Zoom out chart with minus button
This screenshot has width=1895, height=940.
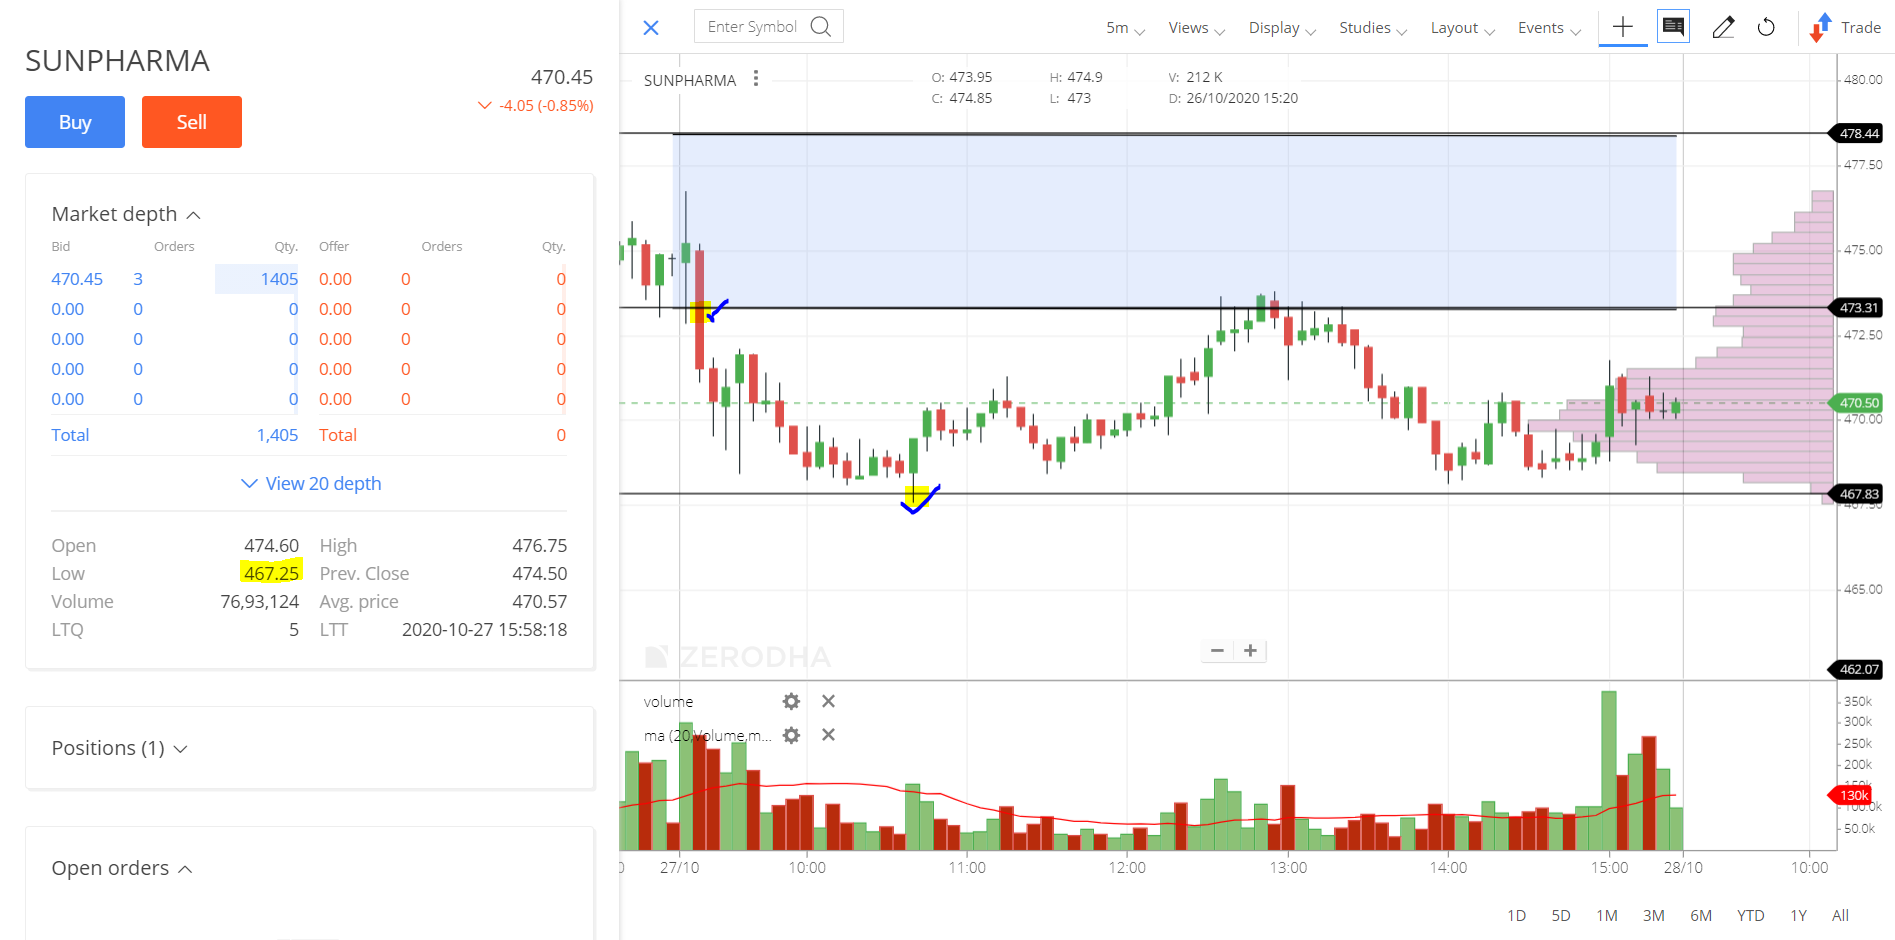pyautogui.click(x=1217, y=651)
